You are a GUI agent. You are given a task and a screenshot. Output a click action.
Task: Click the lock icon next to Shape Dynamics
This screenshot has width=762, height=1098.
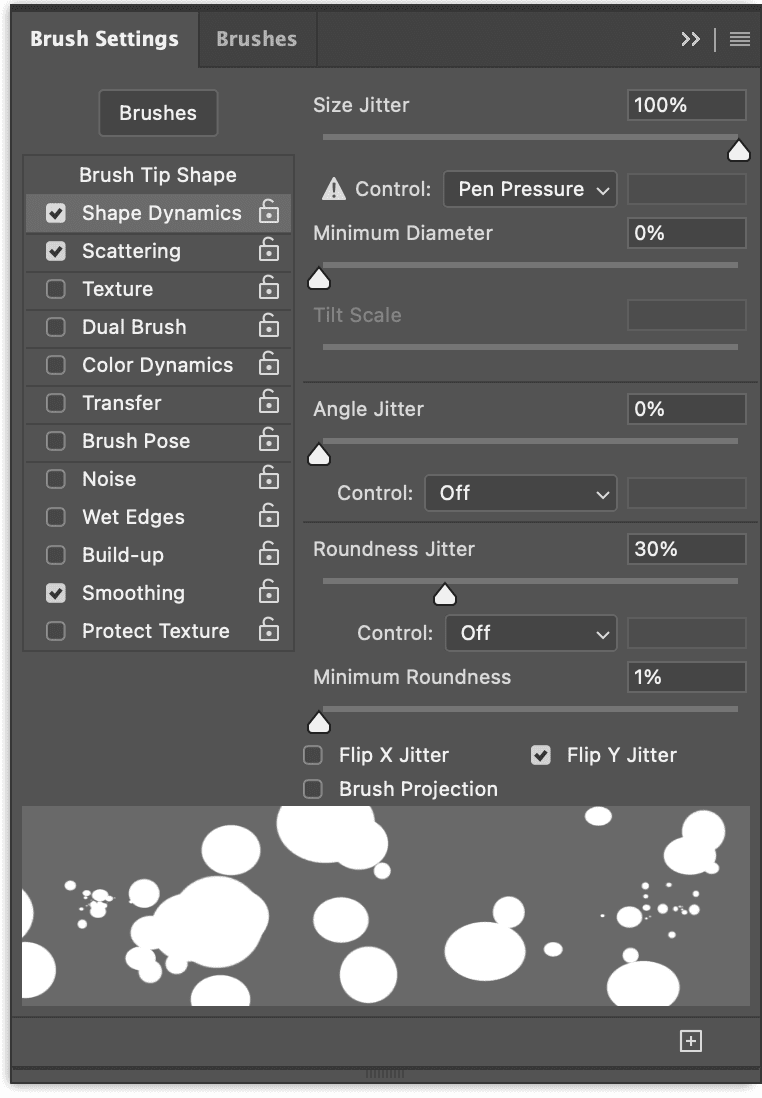coord(269,212)
